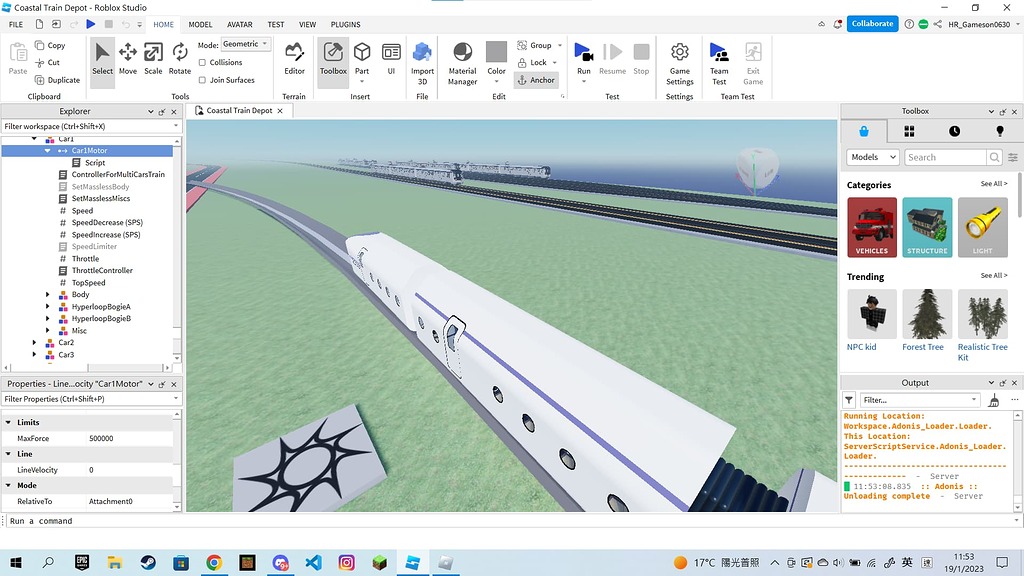Switch to the MODEL ribbon tab
Screen dimensions: 1024x576
click(x=200, y=24)
